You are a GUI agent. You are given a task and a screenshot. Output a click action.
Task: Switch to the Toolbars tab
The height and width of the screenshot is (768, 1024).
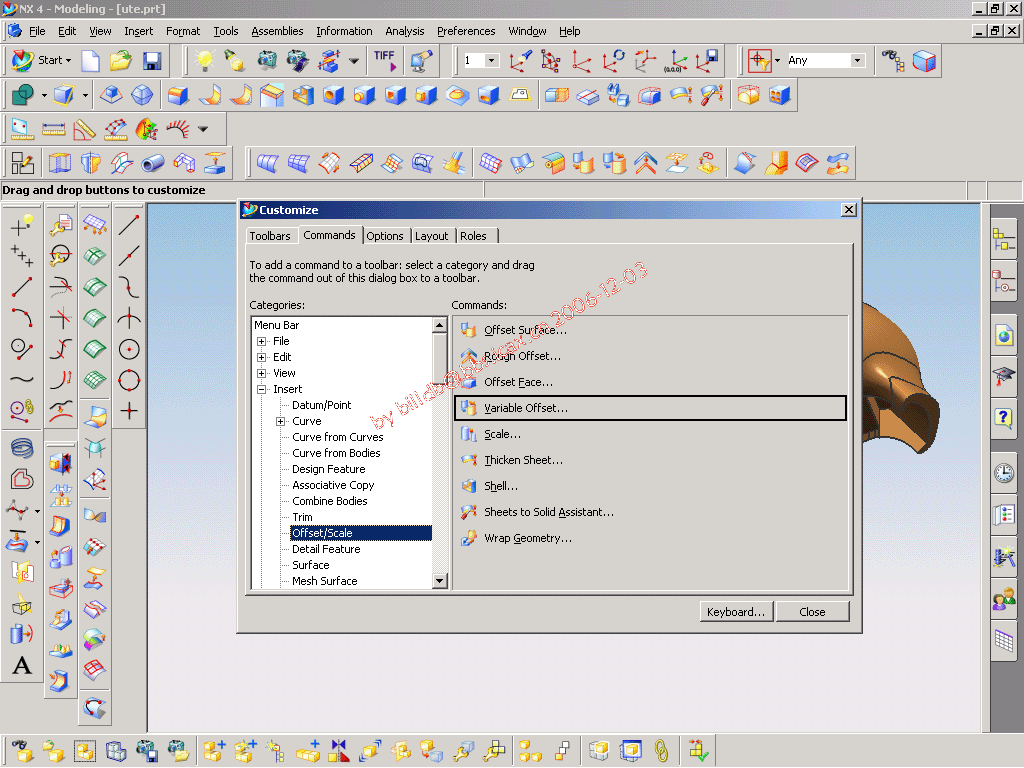pyautogui.click(x=270, y=236)
